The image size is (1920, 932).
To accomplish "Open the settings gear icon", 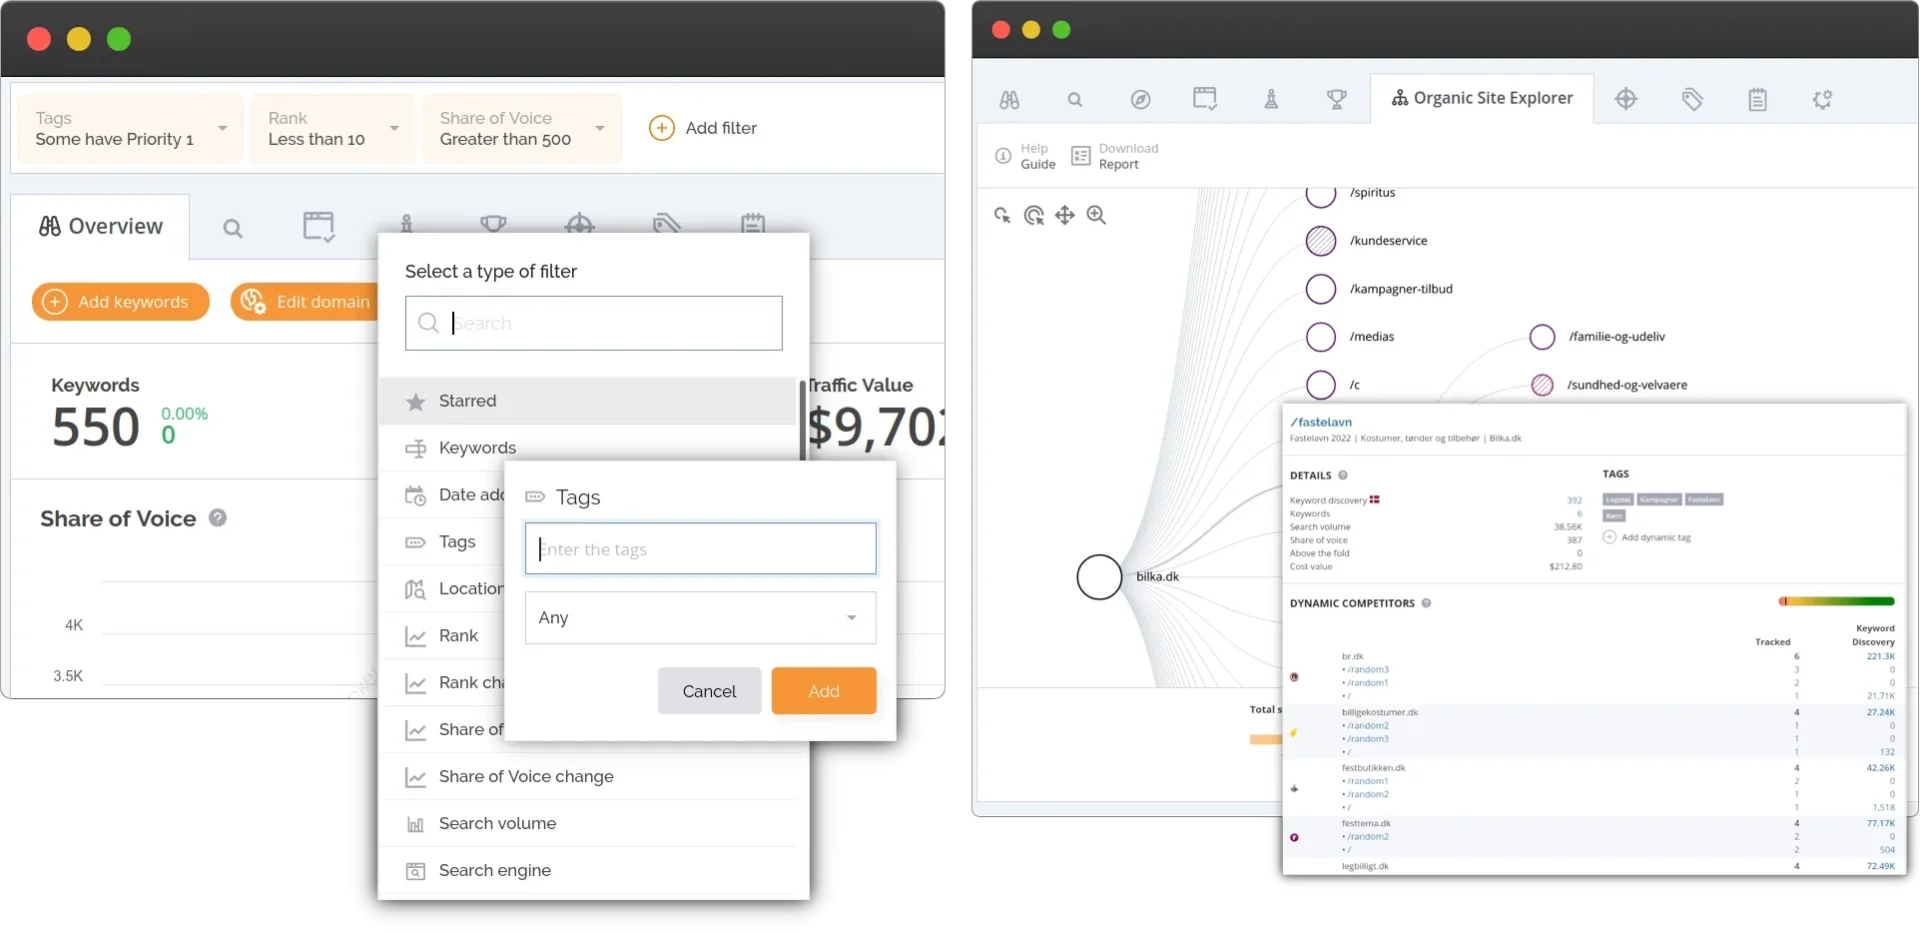I will point(1822,98).
